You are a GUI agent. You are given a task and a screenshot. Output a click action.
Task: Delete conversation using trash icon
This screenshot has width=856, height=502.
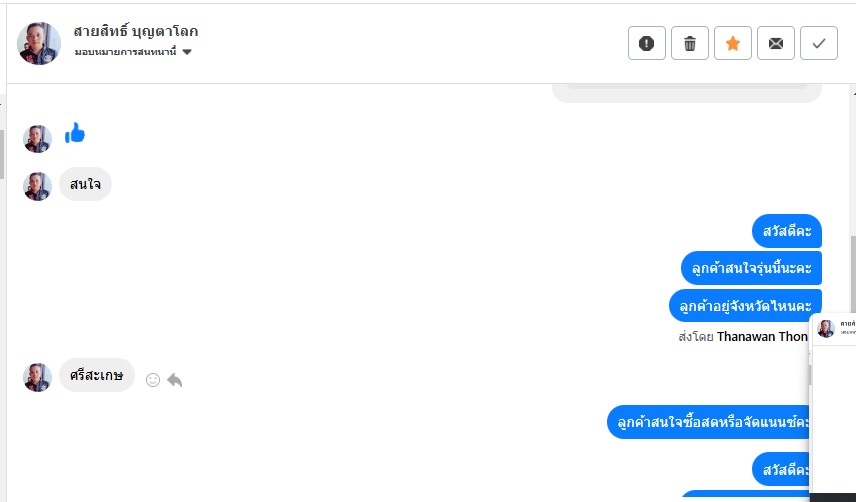[690, 43]
